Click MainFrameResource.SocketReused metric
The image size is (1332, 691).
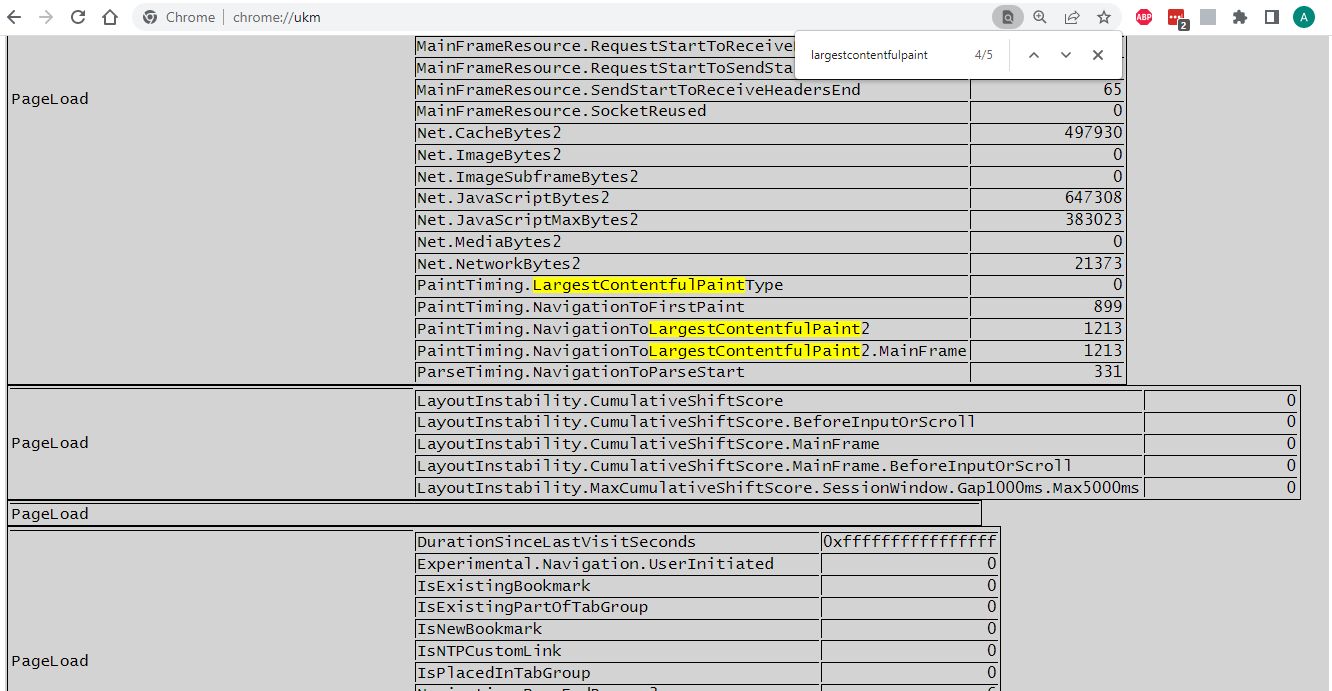click(x=561, y=111)
